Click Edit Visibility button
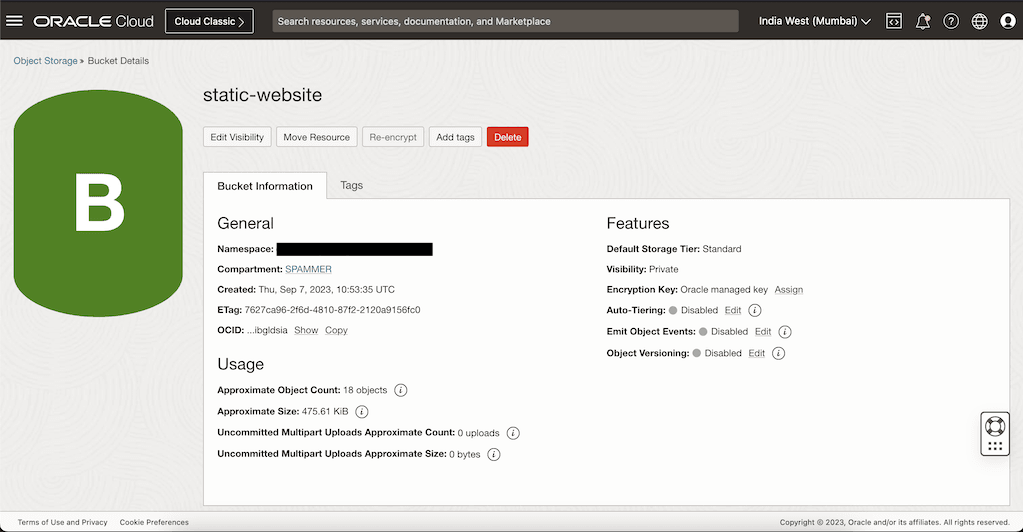Viewport: 1023px width, 532px height. (237, 137)
